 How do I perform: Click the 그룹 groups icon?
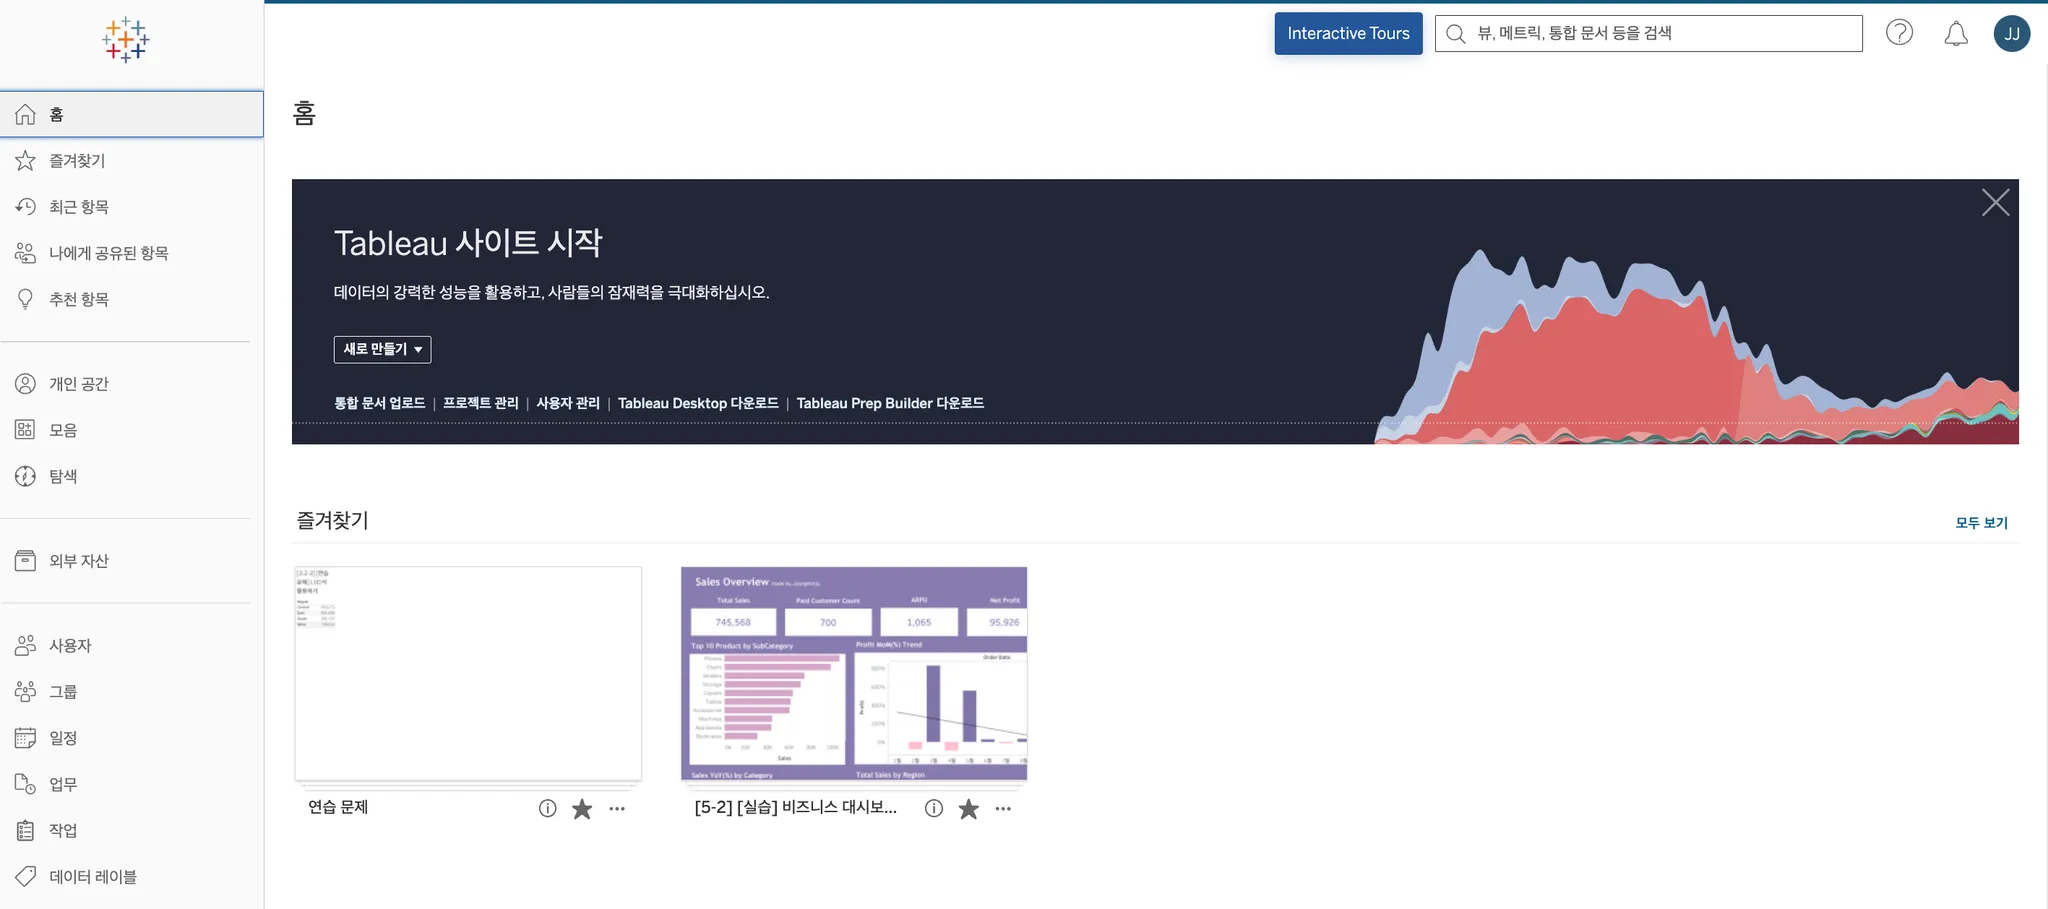[x=26, y=692]
